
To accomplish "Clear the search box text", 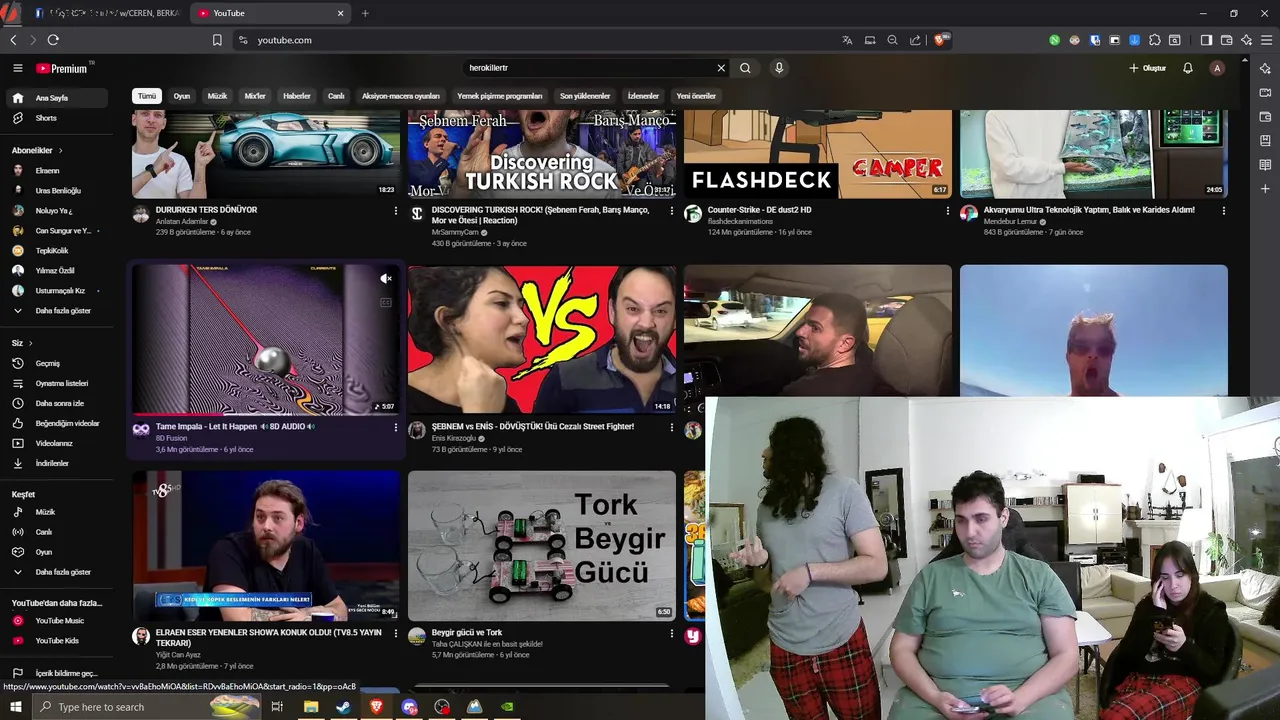I will point(721,68).
